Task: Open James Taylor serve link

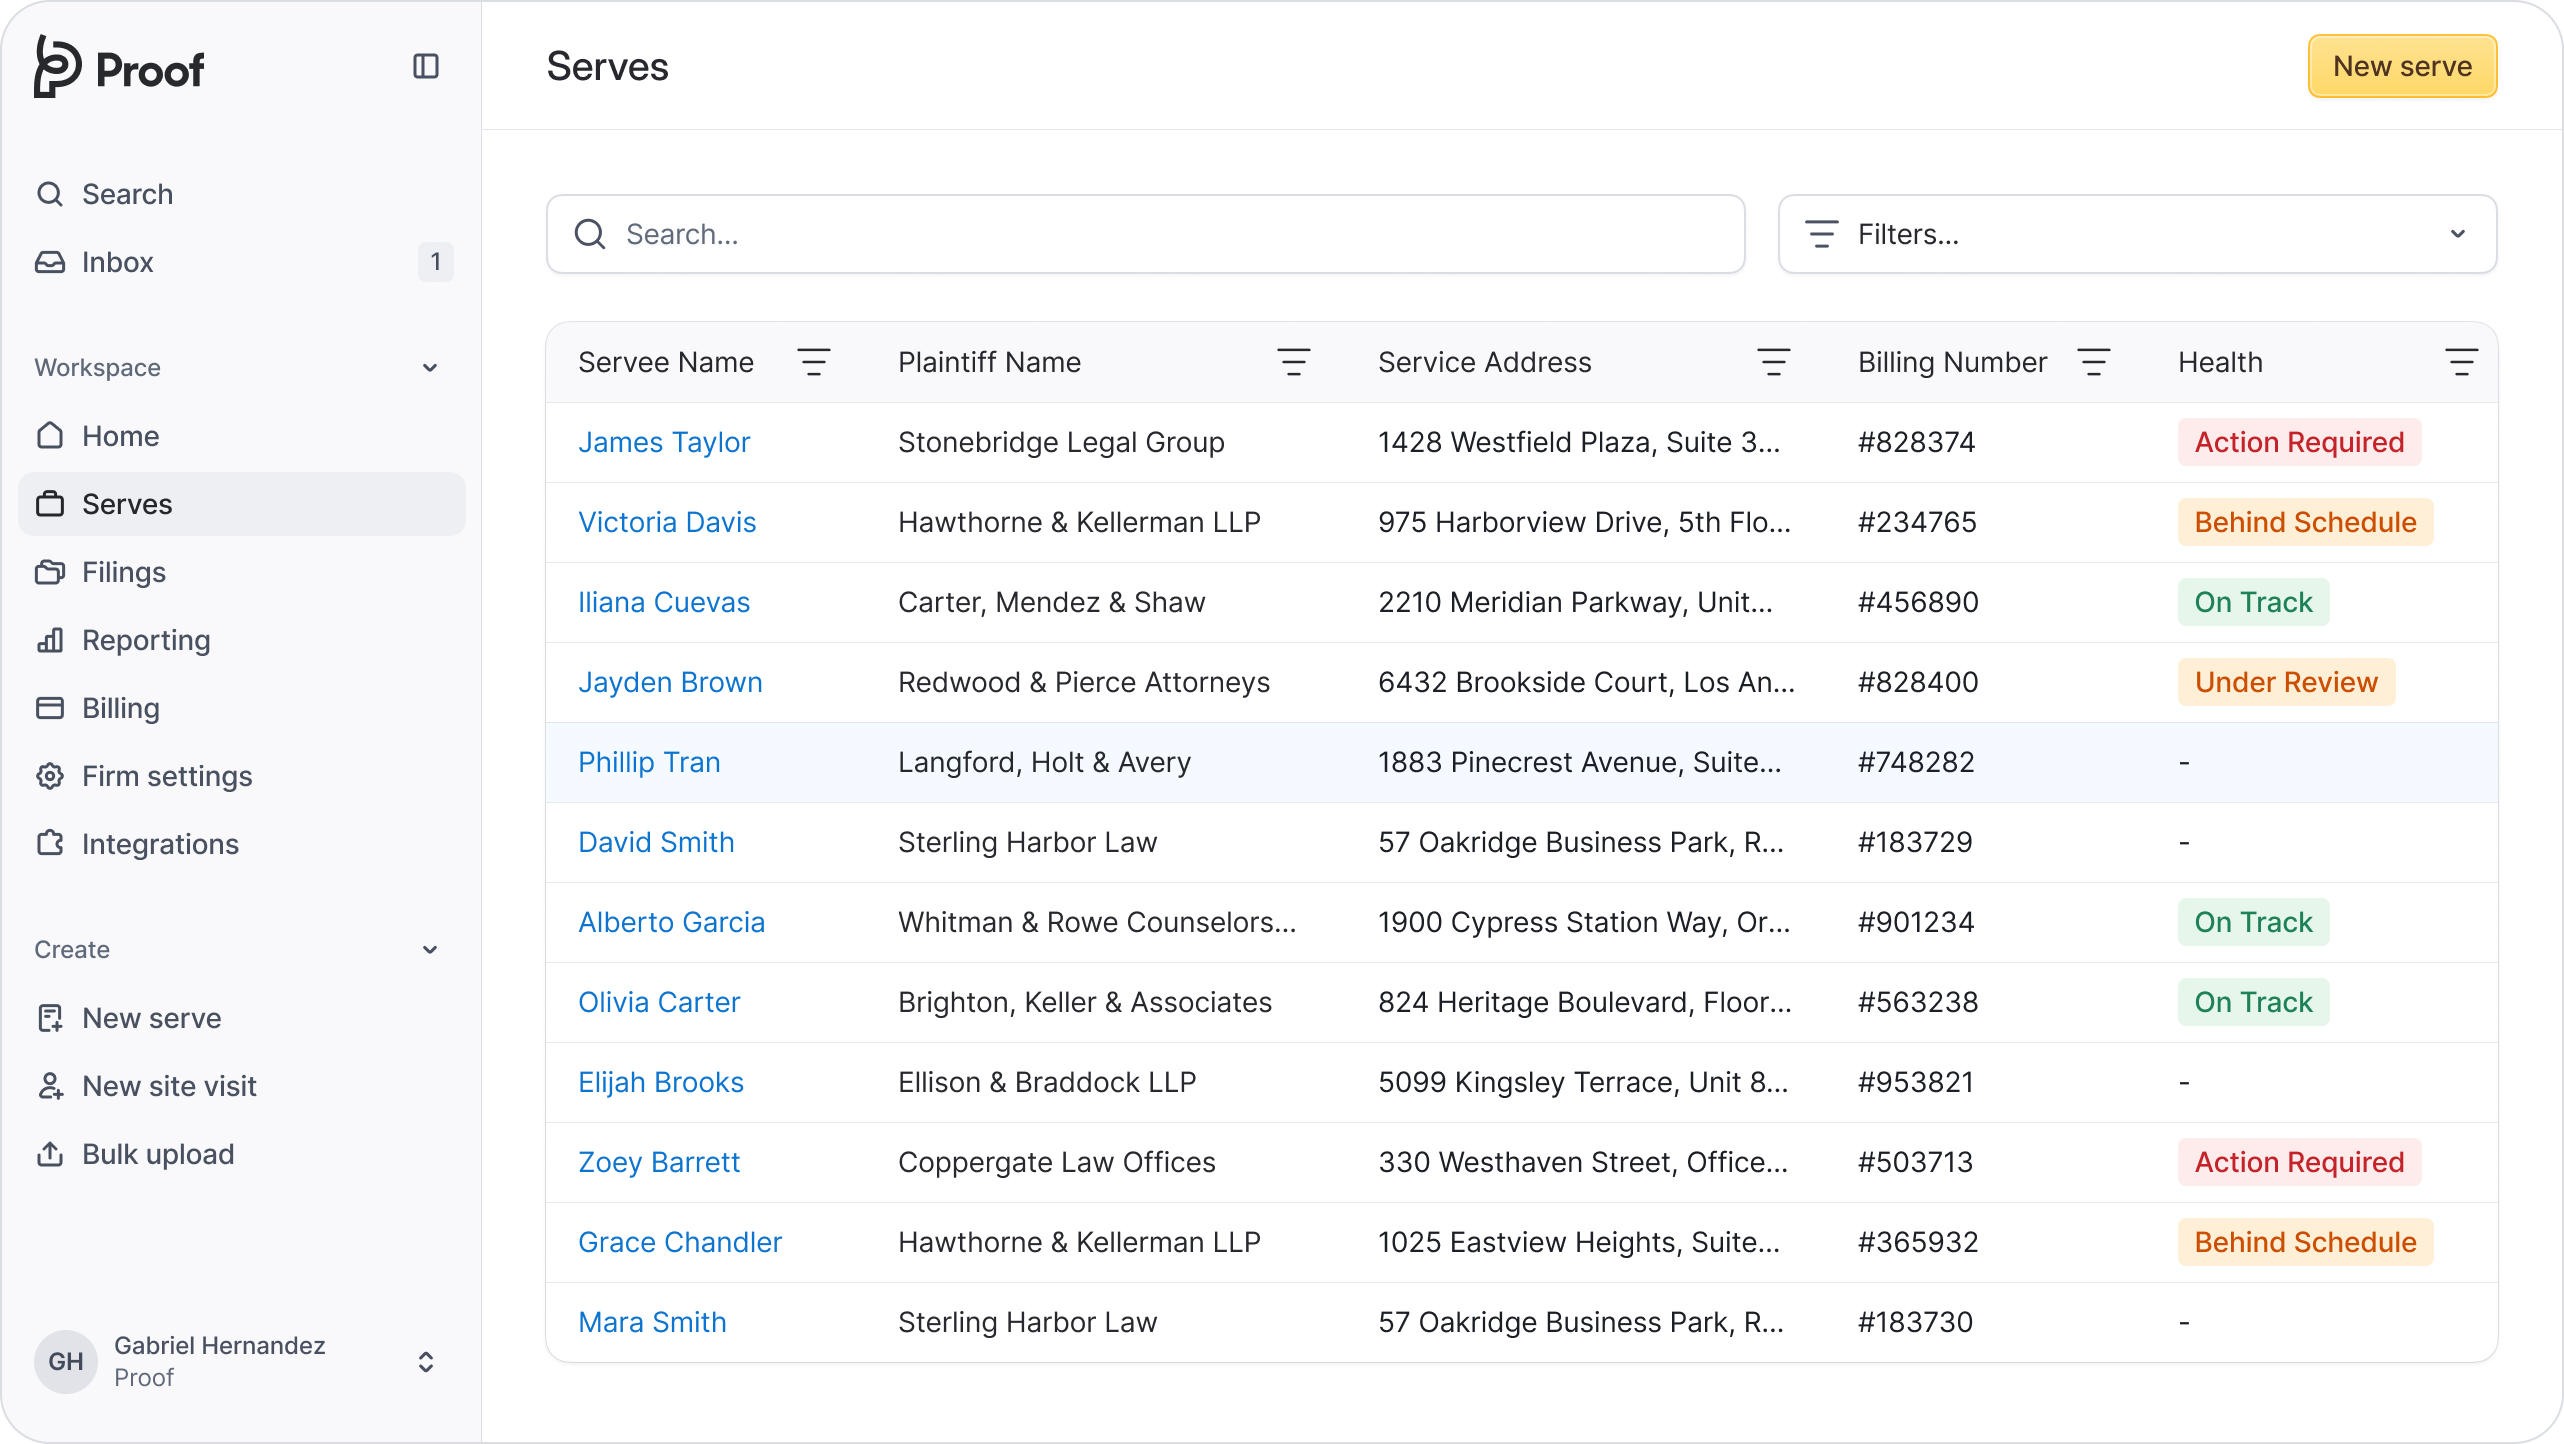Action: [663, 442]
